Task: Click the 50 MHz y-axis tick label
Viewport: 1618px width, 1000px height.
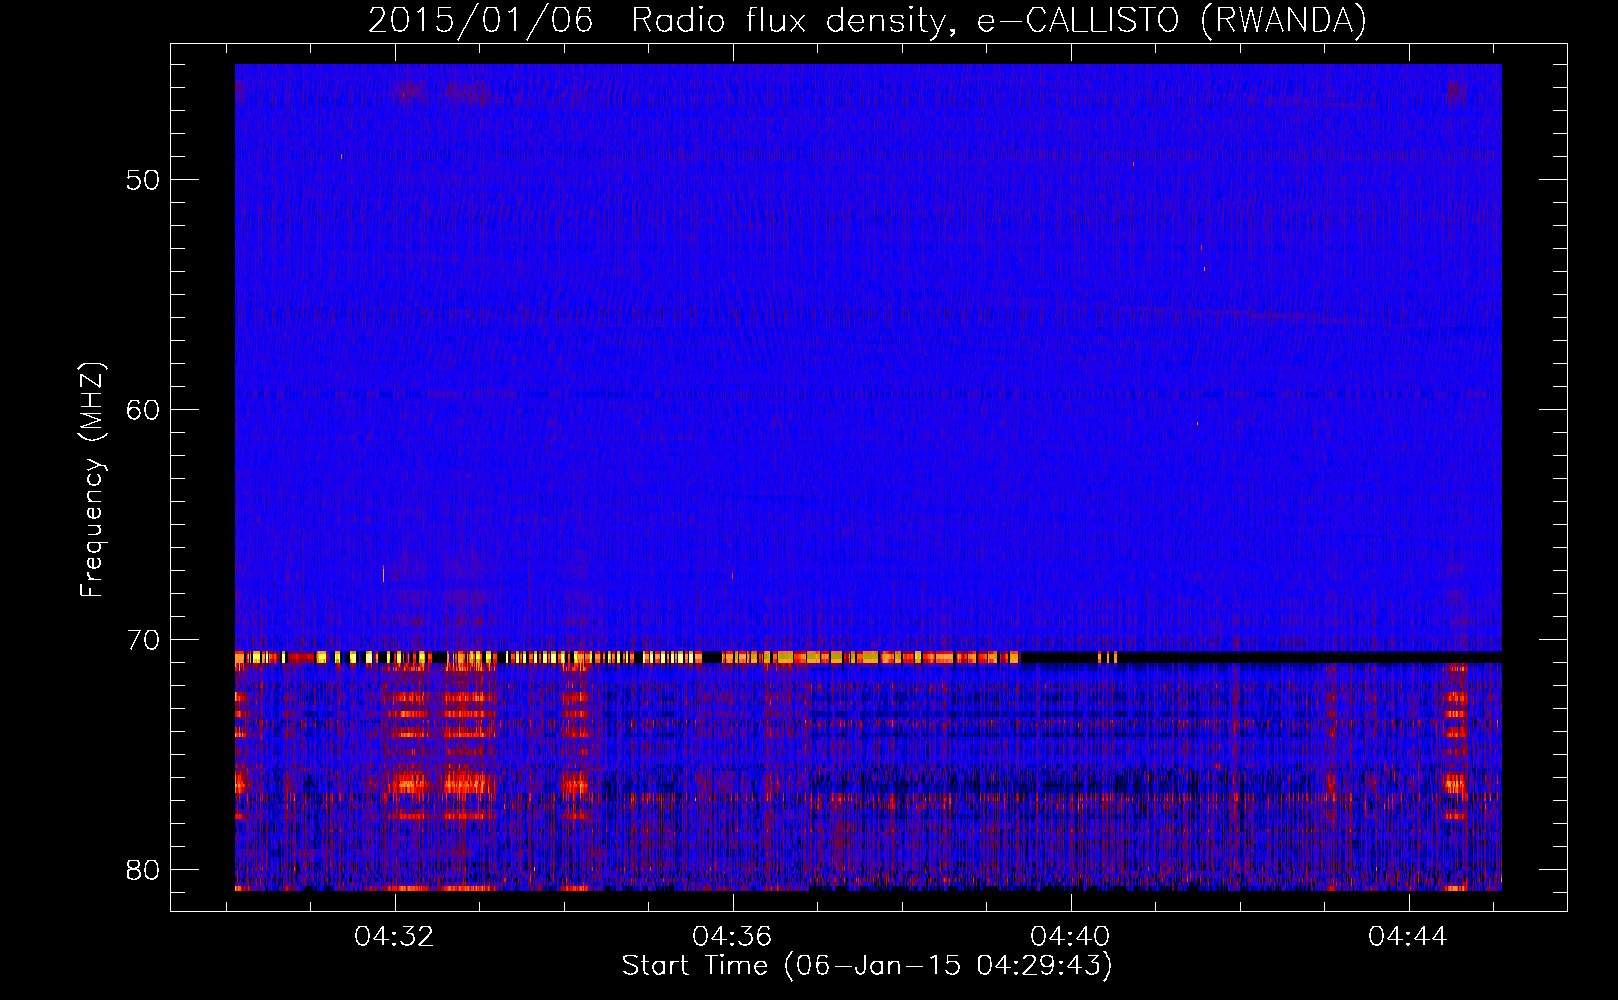Action: coord(143,180)
